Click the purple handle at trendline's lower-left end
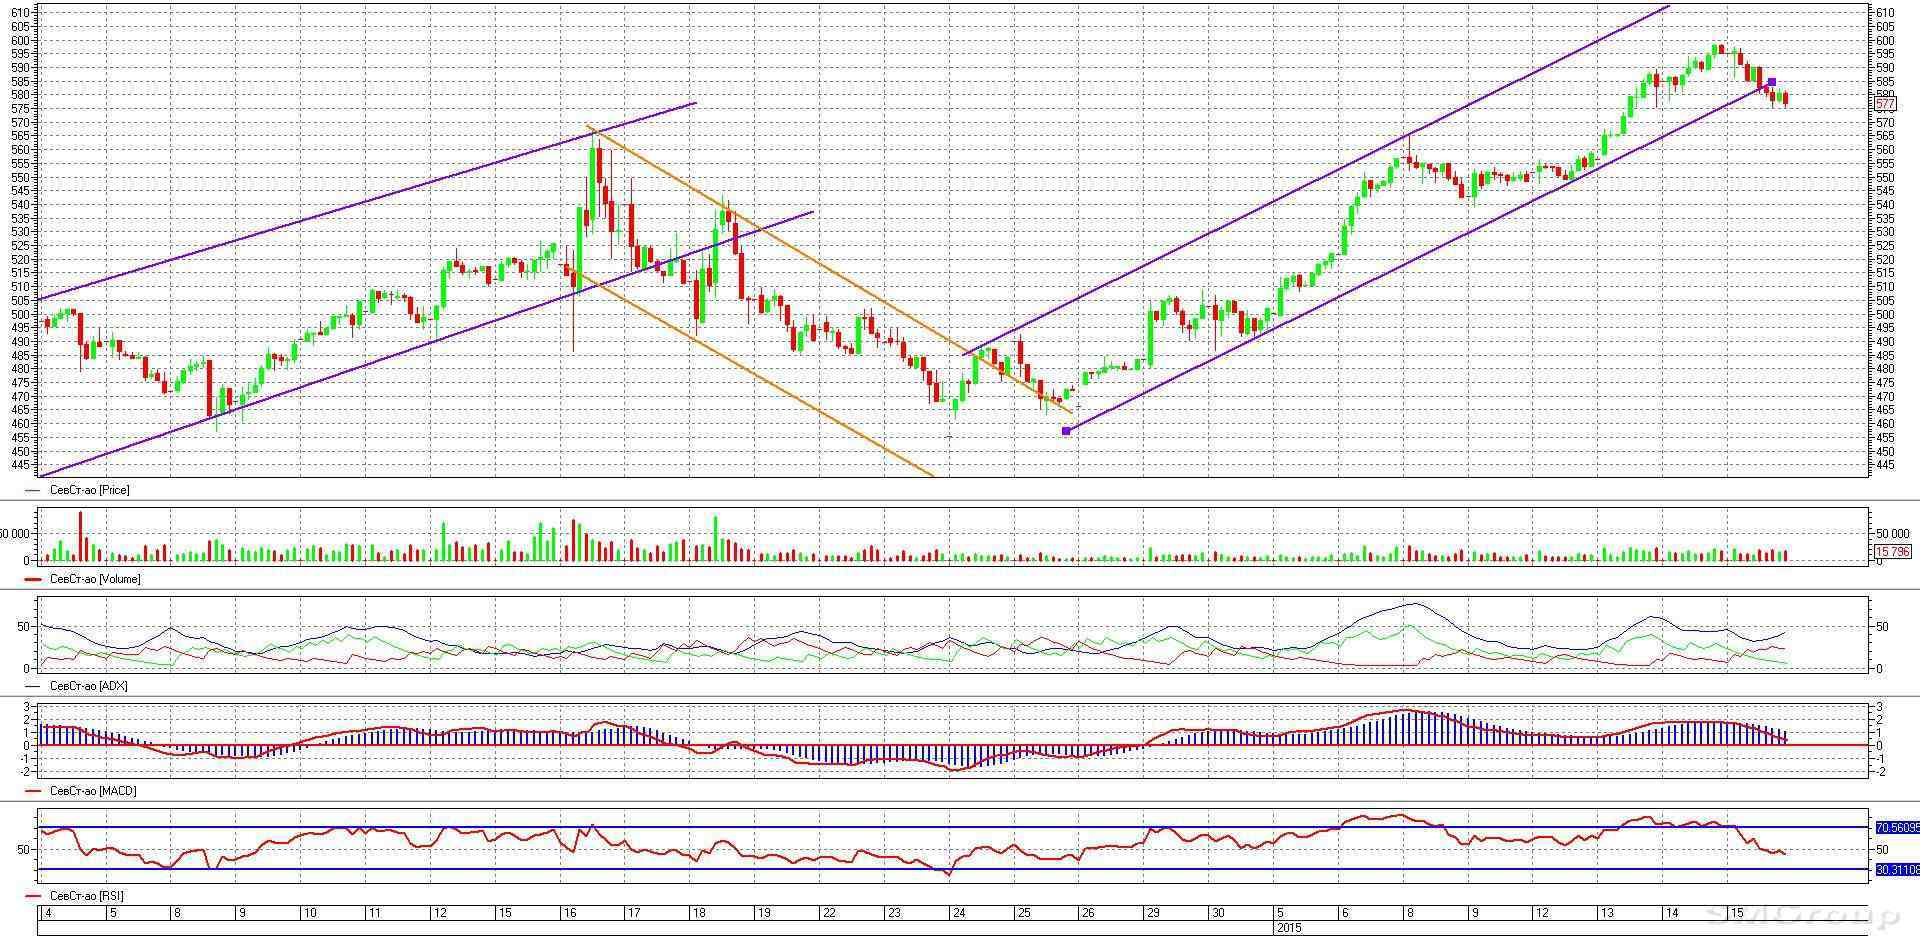The height and width of the screenshot is (937, 1920). click(x=1066, y=431)
